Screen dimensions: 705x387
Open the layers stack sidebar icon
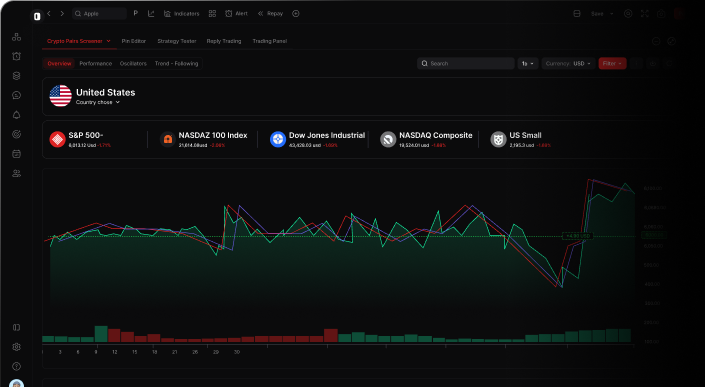coord(17,76)
